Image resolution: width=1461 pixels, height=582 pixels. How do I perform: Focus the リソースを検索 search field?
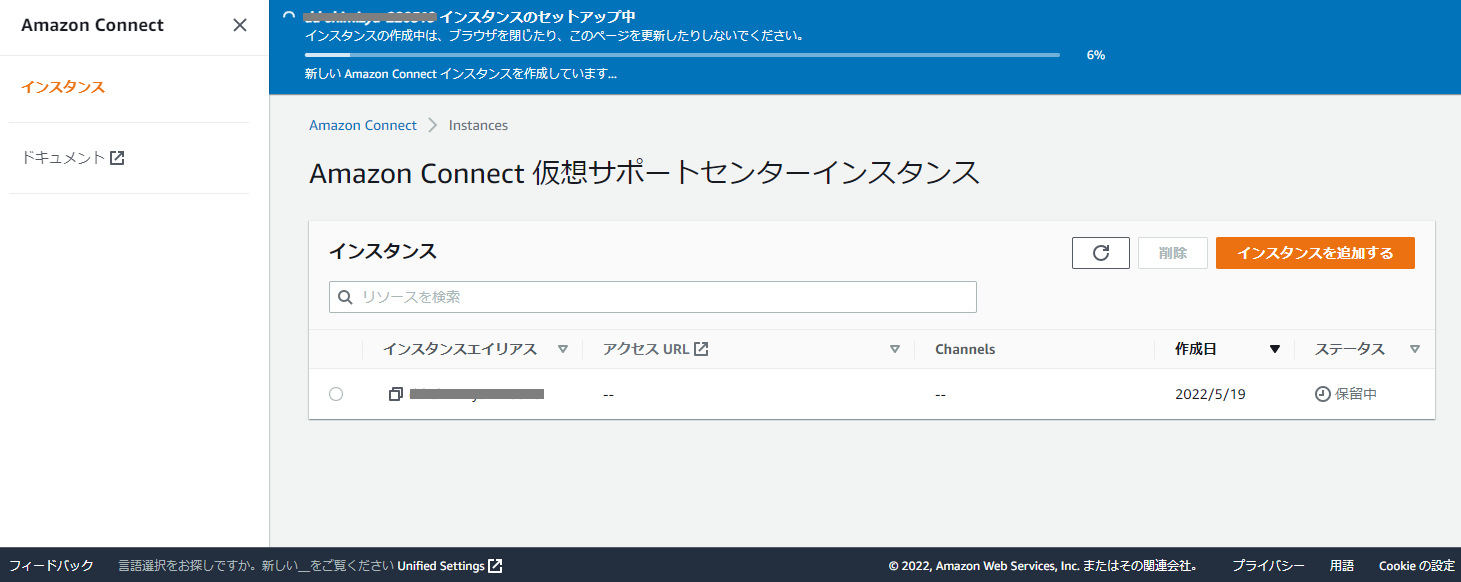point(653,297)
